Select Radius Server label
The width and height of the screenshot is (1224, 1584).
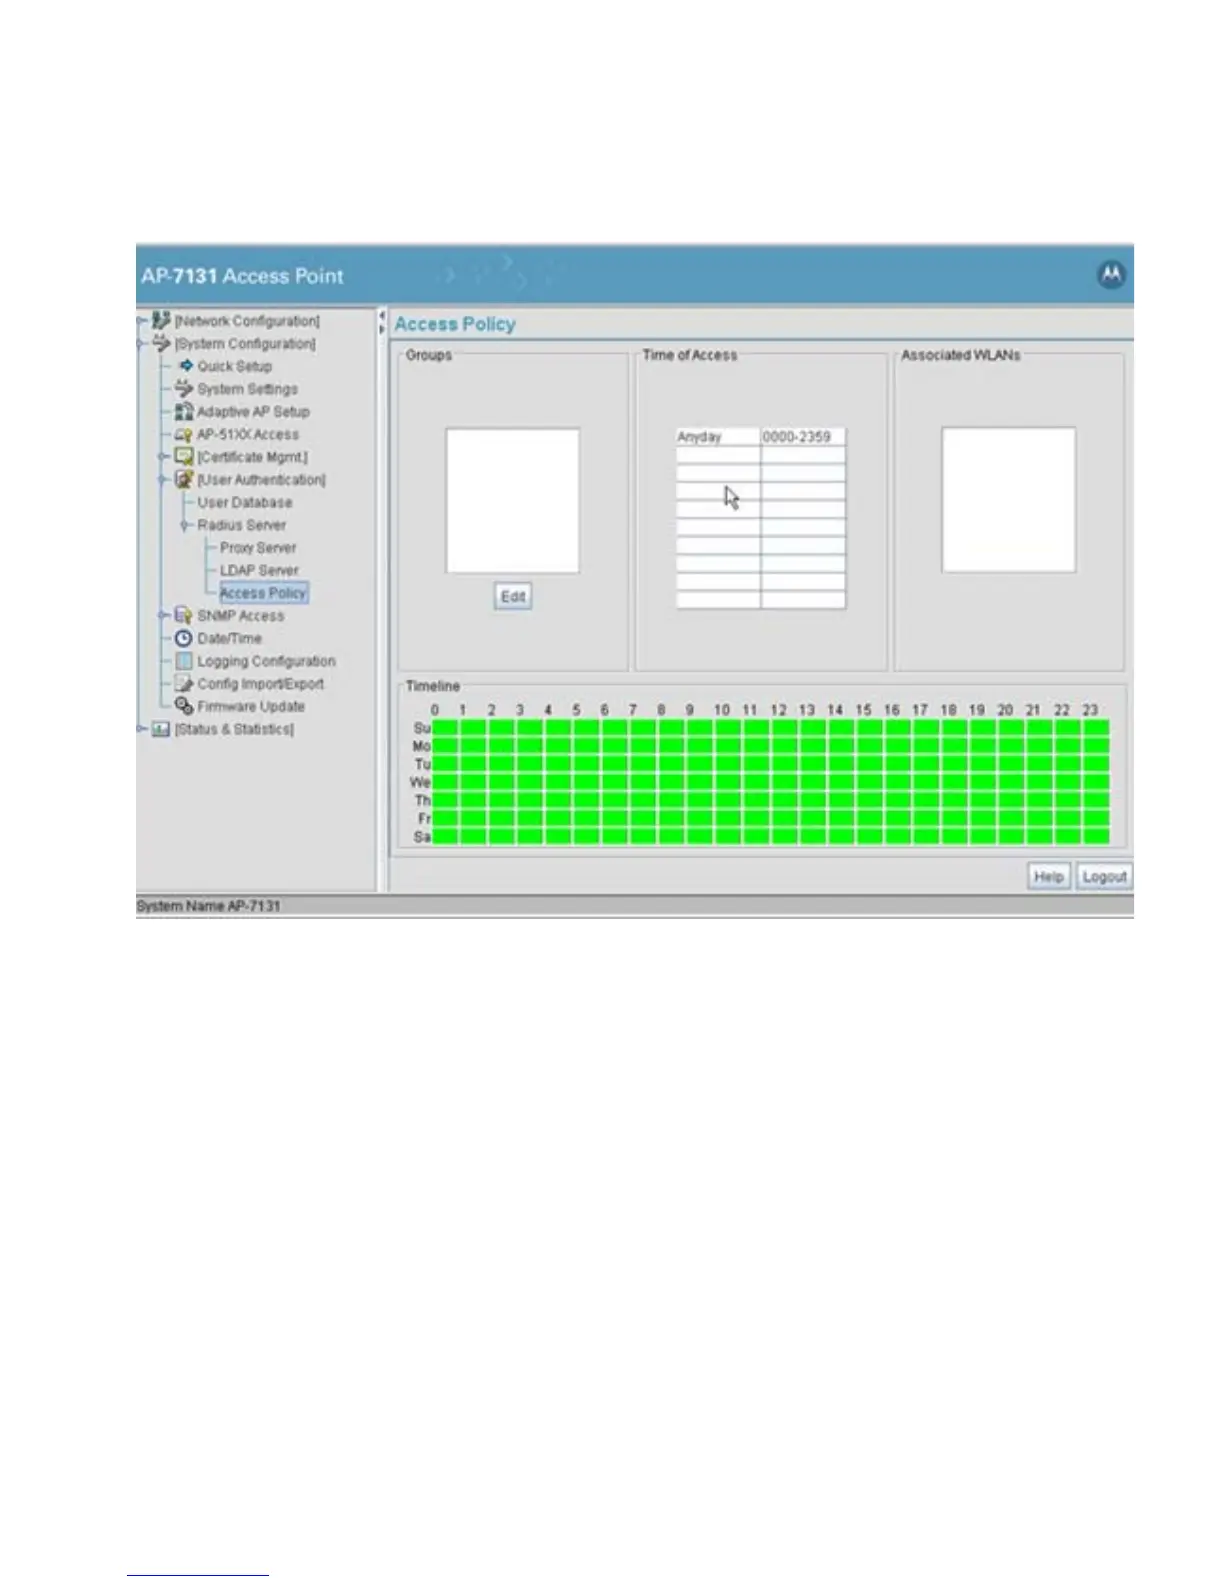pyautogui.click(x=242, y=525)
